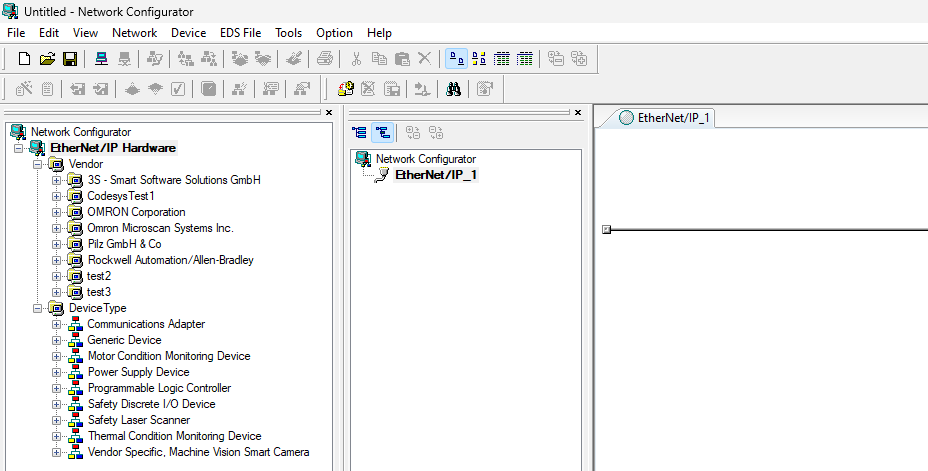Screen dimensions: 928x471
Task: Click the Cut scissors icon
Action: tap(356, 59)
